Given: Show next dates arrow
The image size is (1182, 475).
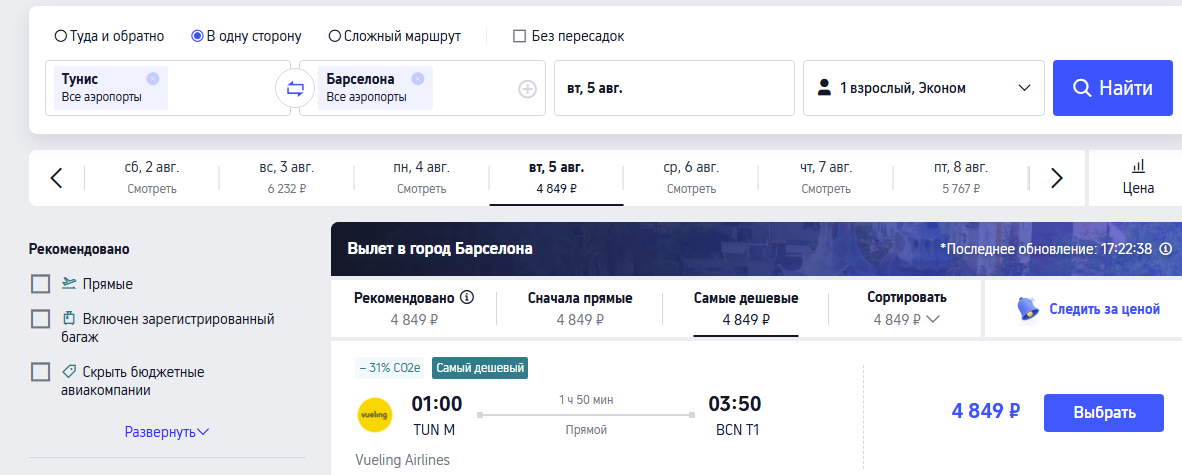Looking at the screenshot, I should click(1056, 178).
